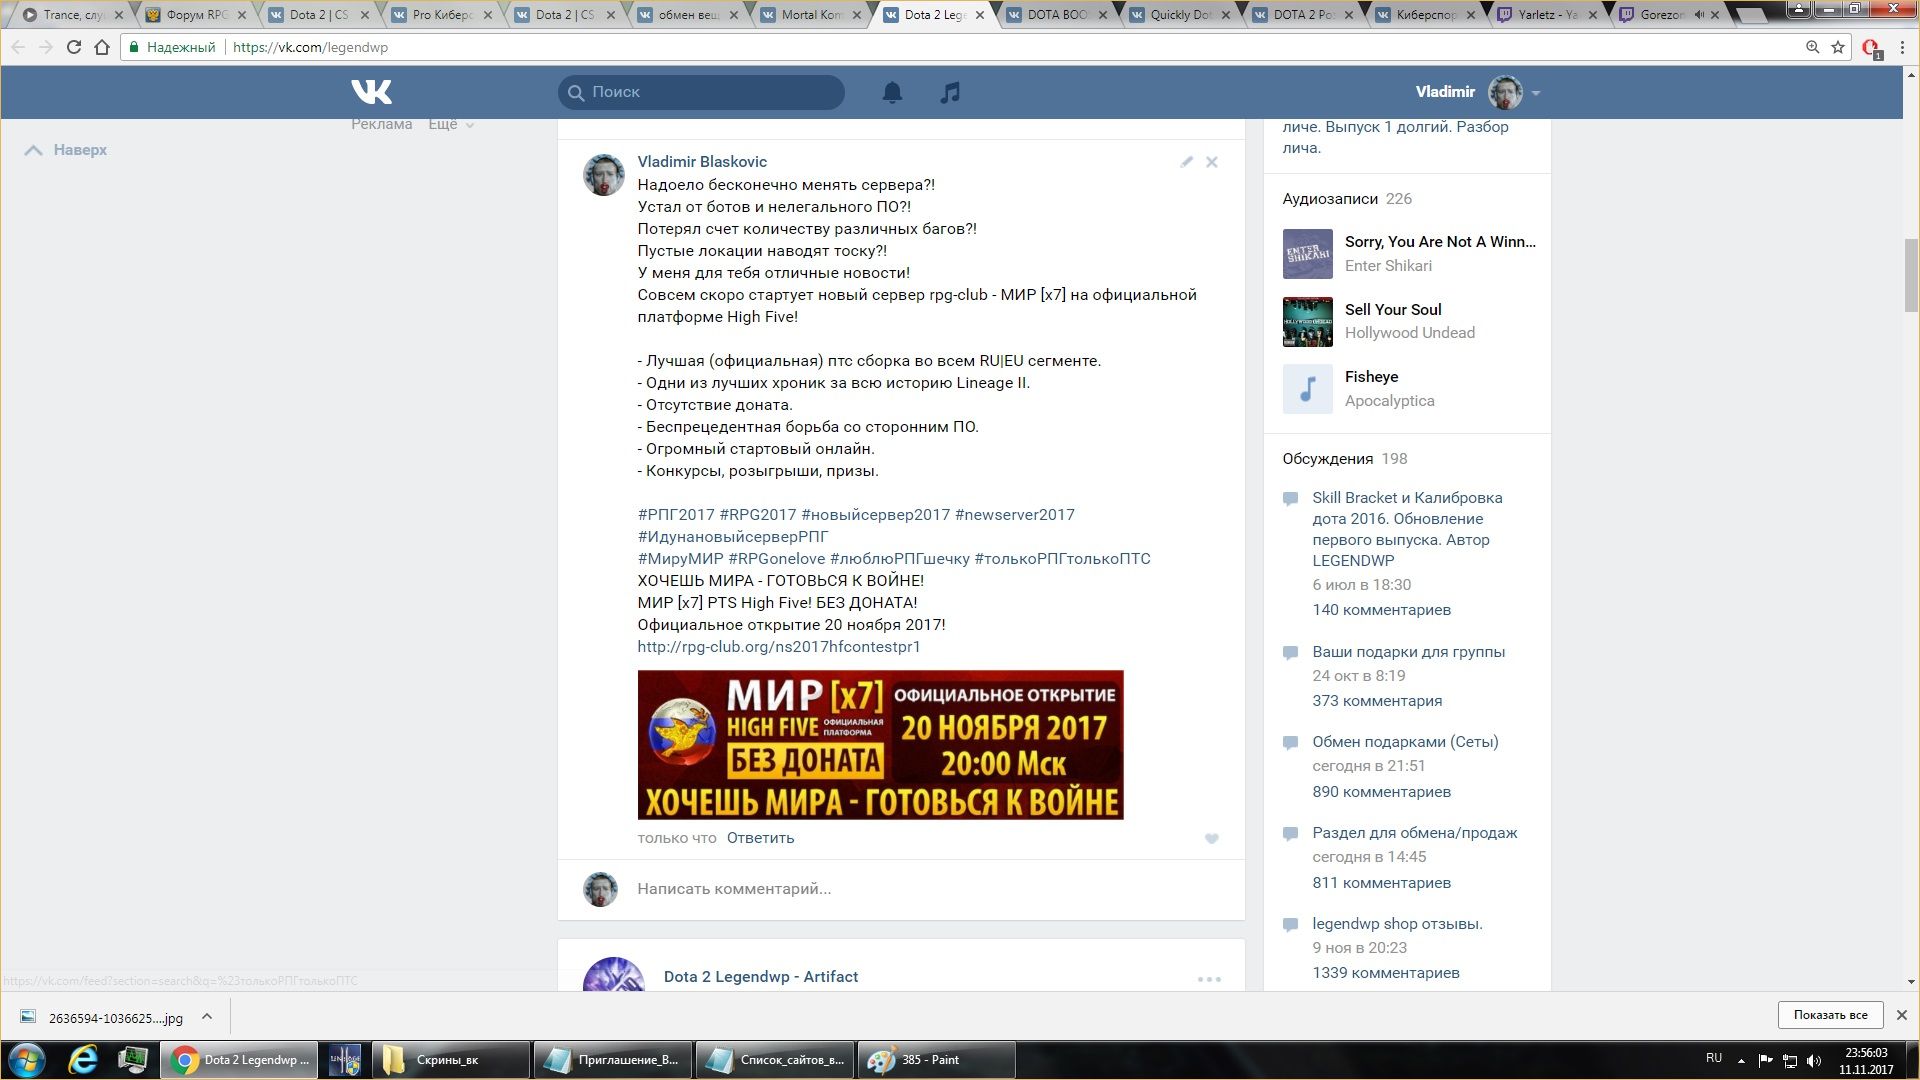
Task: Bookmark page with star icon
Action: pyautogui.click(x=1838, y=47)
